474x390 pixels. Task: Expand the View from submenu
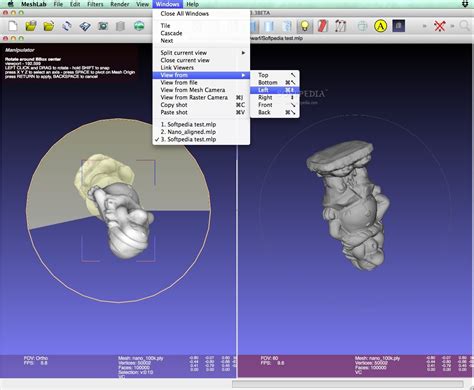point(201,75)
